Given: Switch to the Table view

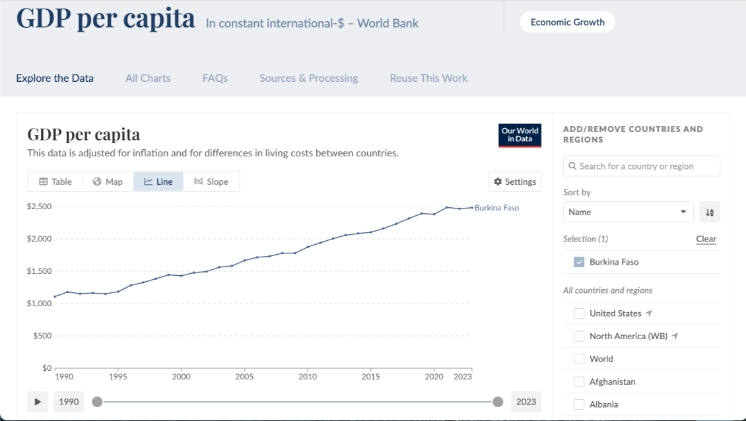Looking at the screenshot, I should point(55,182).
